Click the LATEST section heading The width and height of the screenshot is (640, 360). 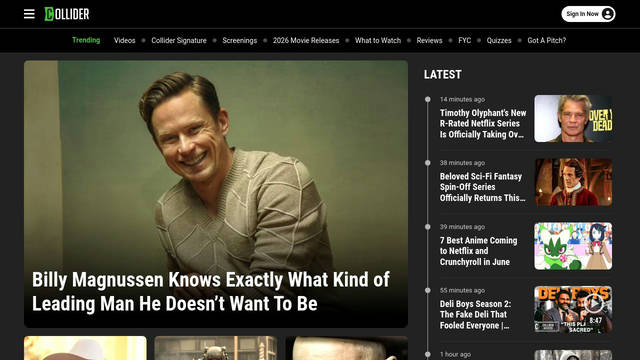[442, 75]
